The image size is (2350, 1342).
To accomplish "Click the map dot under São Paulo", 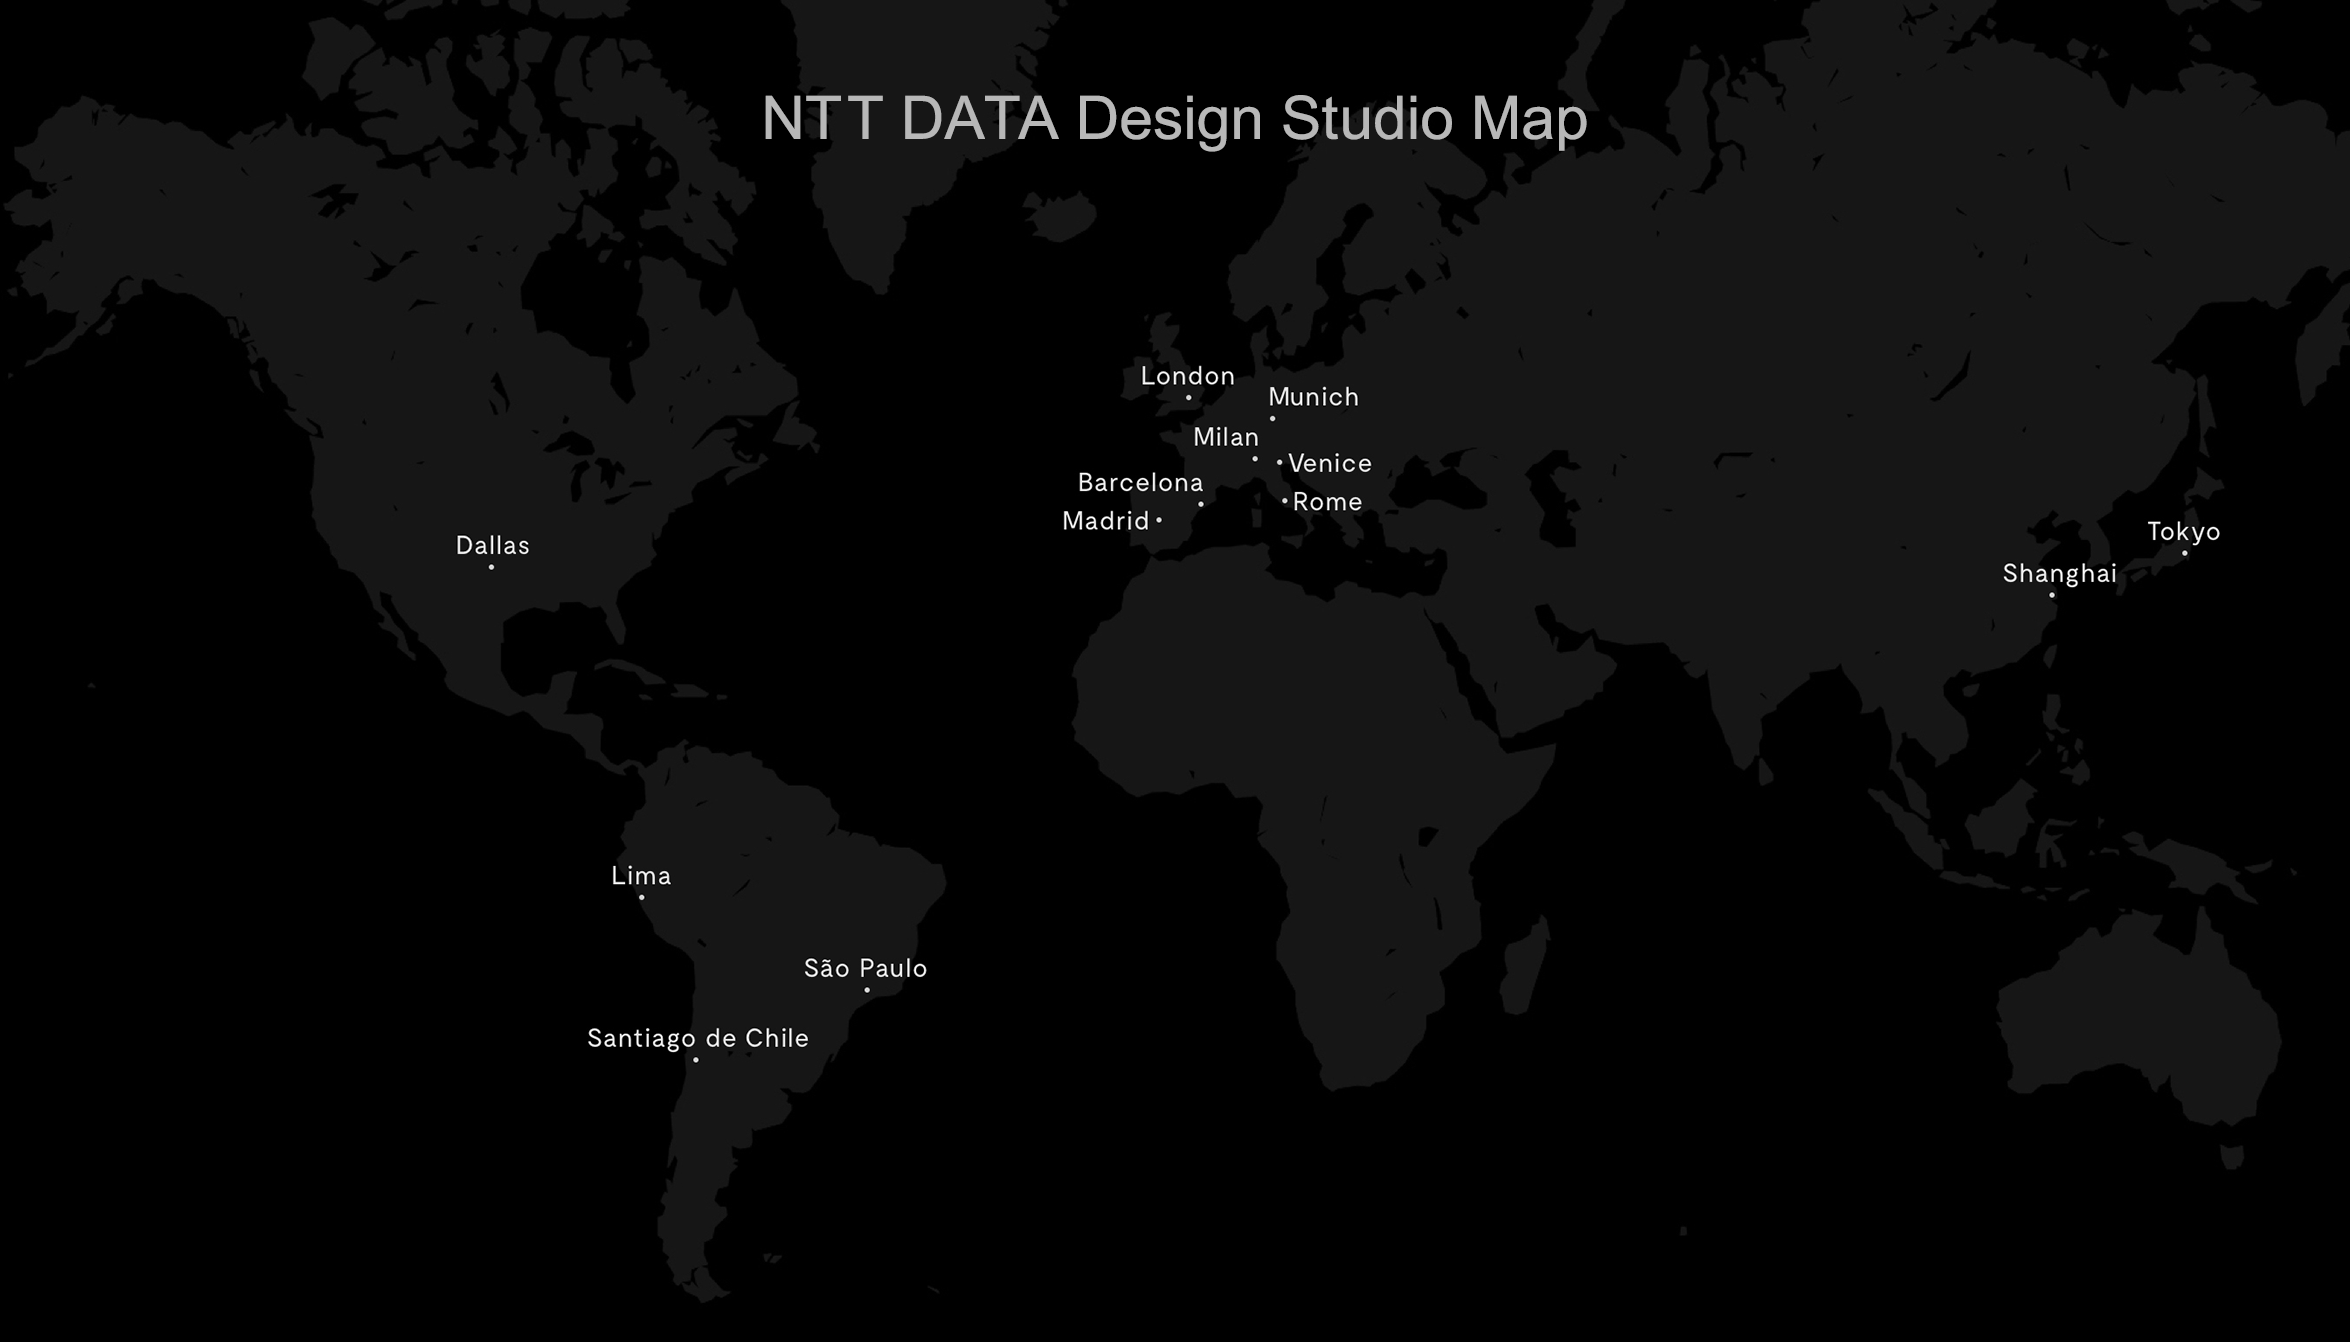I will point(867,990).
